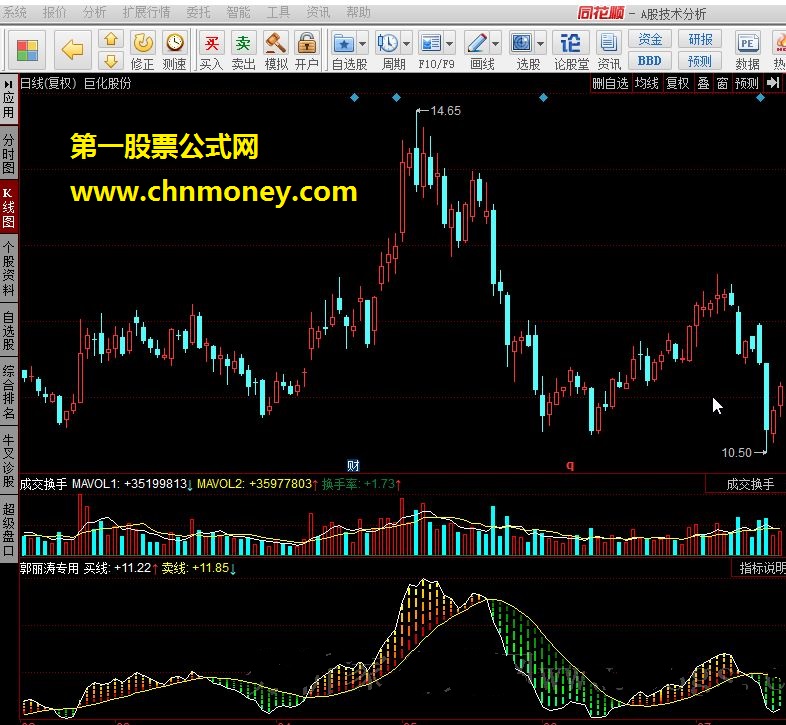This screenshot has height=725, width=786.
Task: Click the colorful home grid icon
Action: point(27,50)
